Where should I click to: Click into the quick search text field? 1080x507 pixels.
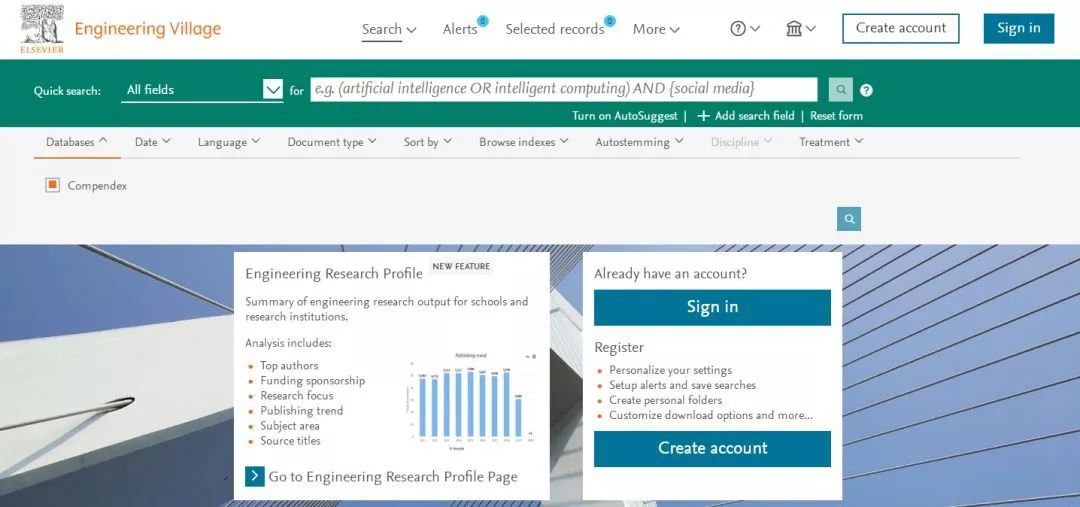pos(563,90)
